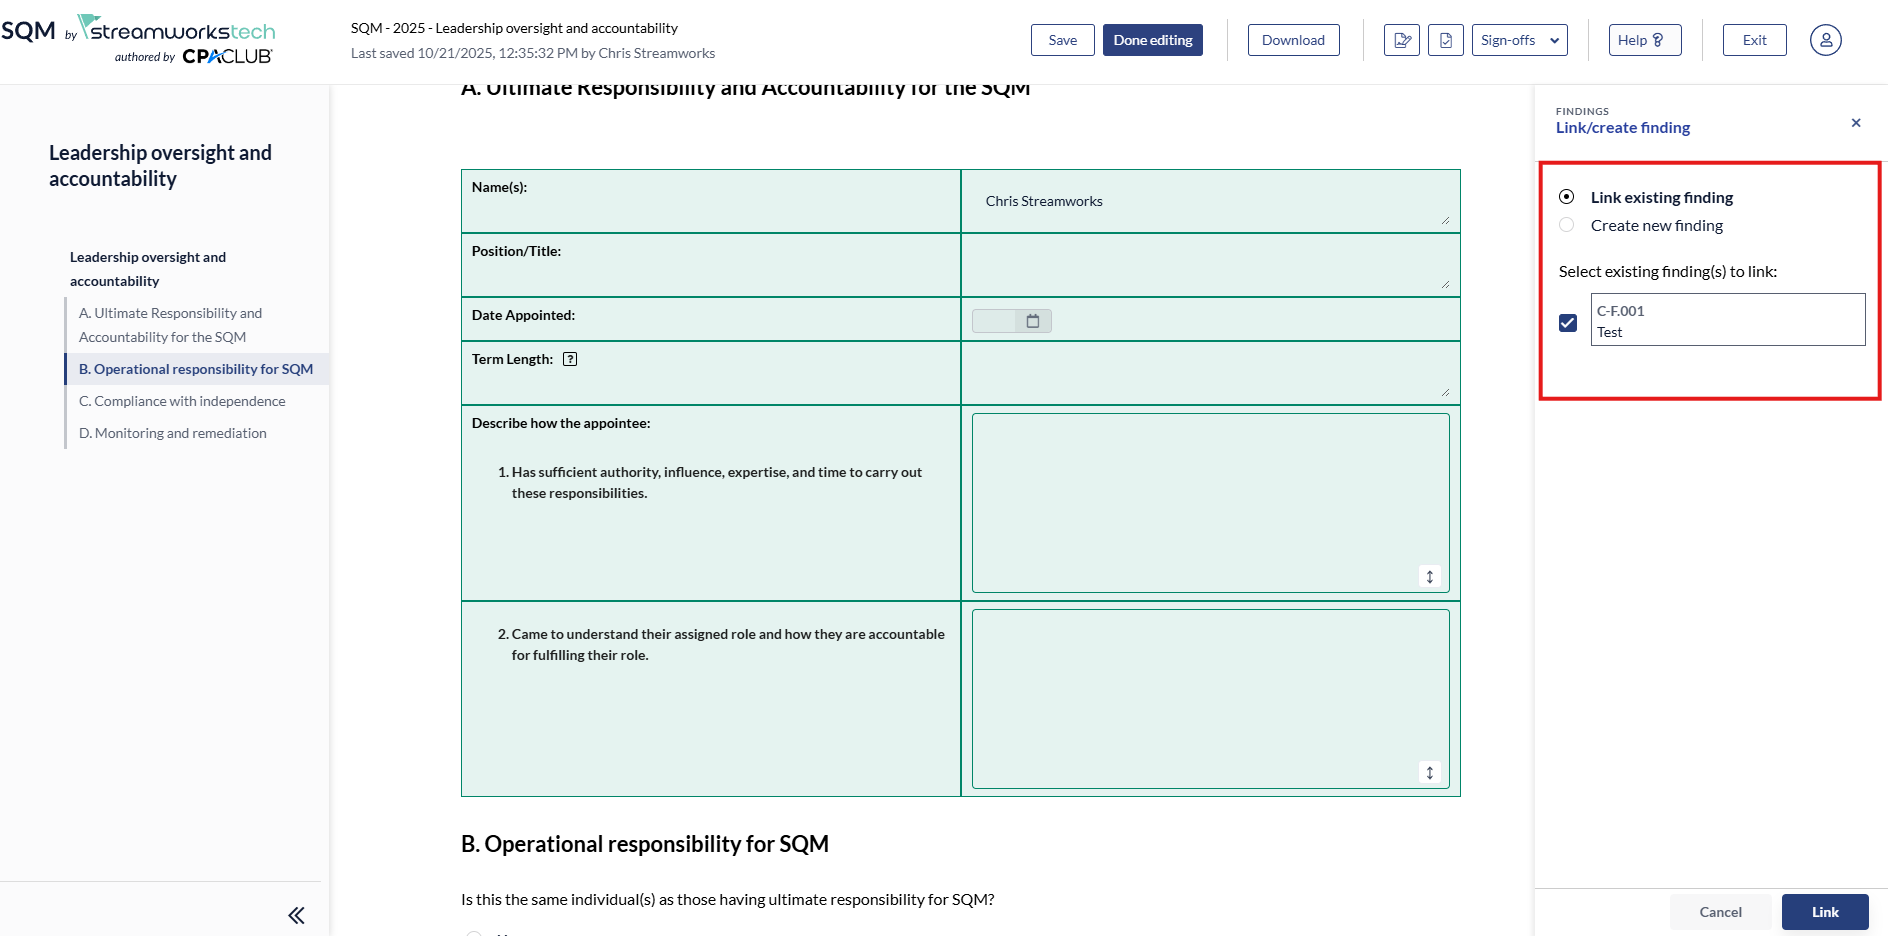Viewport: 1888px width, 936px height.
Task: Click the Done editing button
Action: pyautogui.click(x=1152, y=40)
